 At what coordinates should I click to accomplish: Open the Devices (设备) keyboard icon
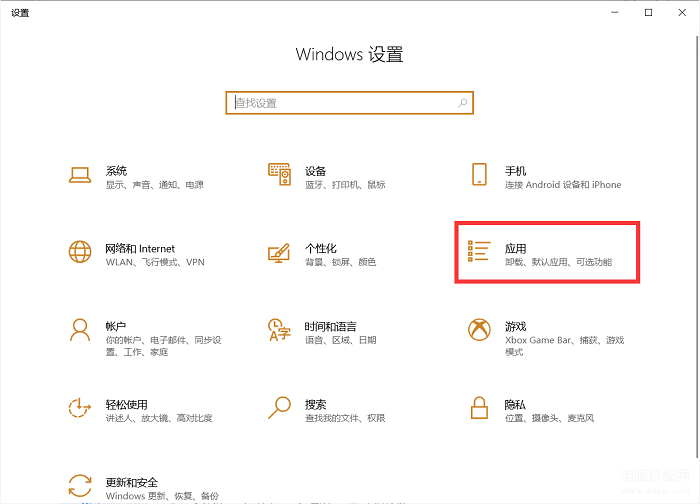(x=279, y=176)
